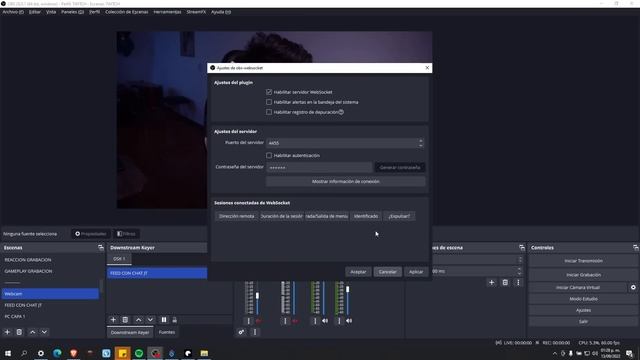Delete the selected scene with trash icon
640x360 pixels.
click(x=19, y=332)
